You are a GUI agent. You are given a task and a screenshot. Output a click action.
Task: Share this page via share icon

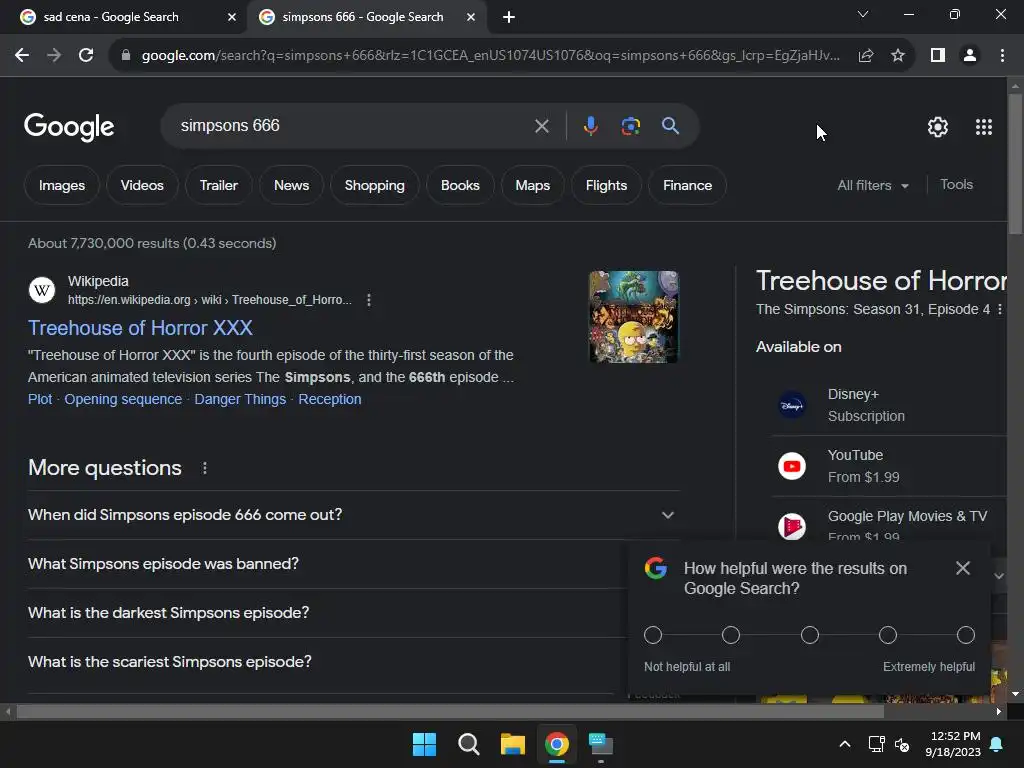coord(866,56)
